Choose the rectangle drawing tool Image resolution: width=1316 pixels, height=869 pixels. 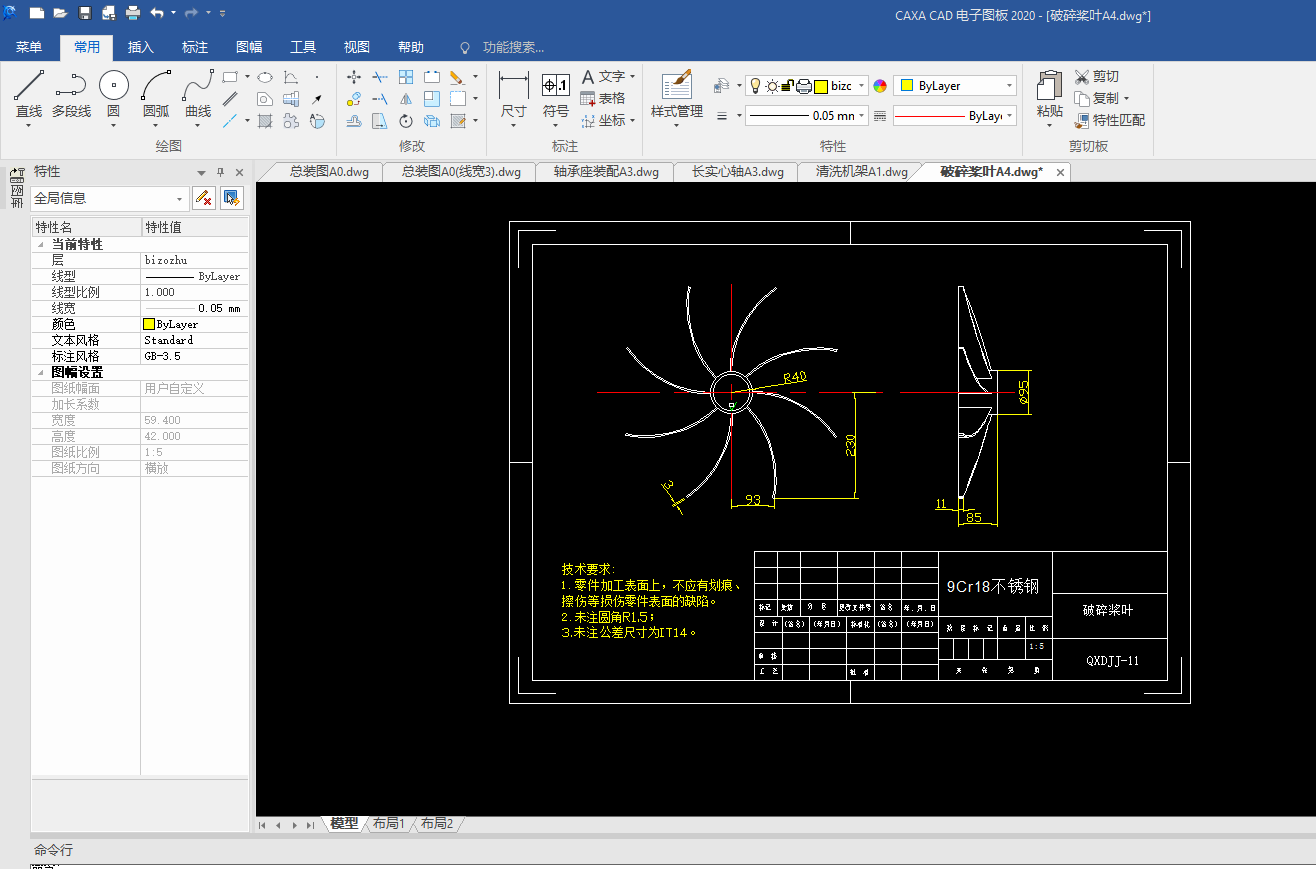click(x=230, y=76)
